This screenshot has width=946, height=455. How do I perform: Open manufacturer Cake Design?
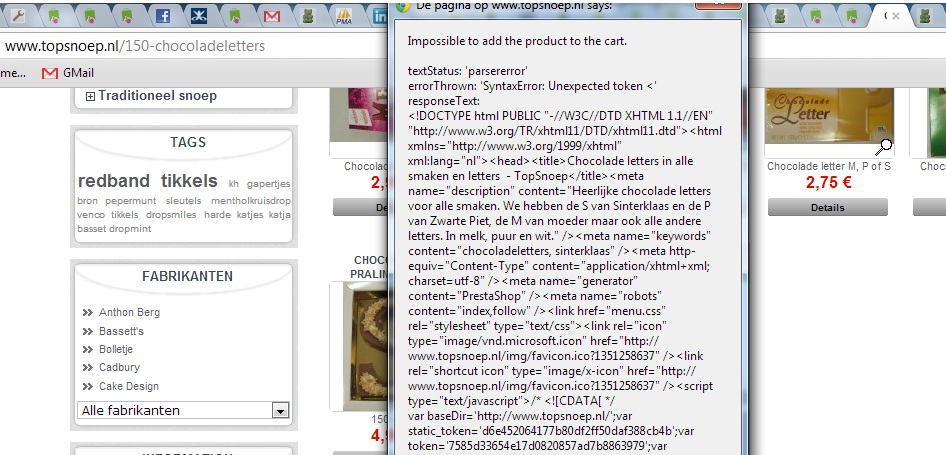point(129,386)
